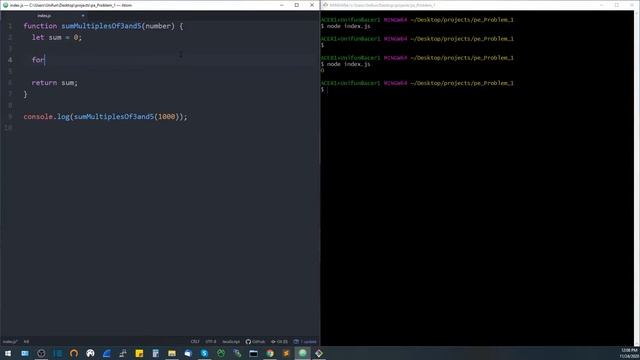Place cursor after 'for' on line 4
Screen dimensions: 640x360
[45, 60]
